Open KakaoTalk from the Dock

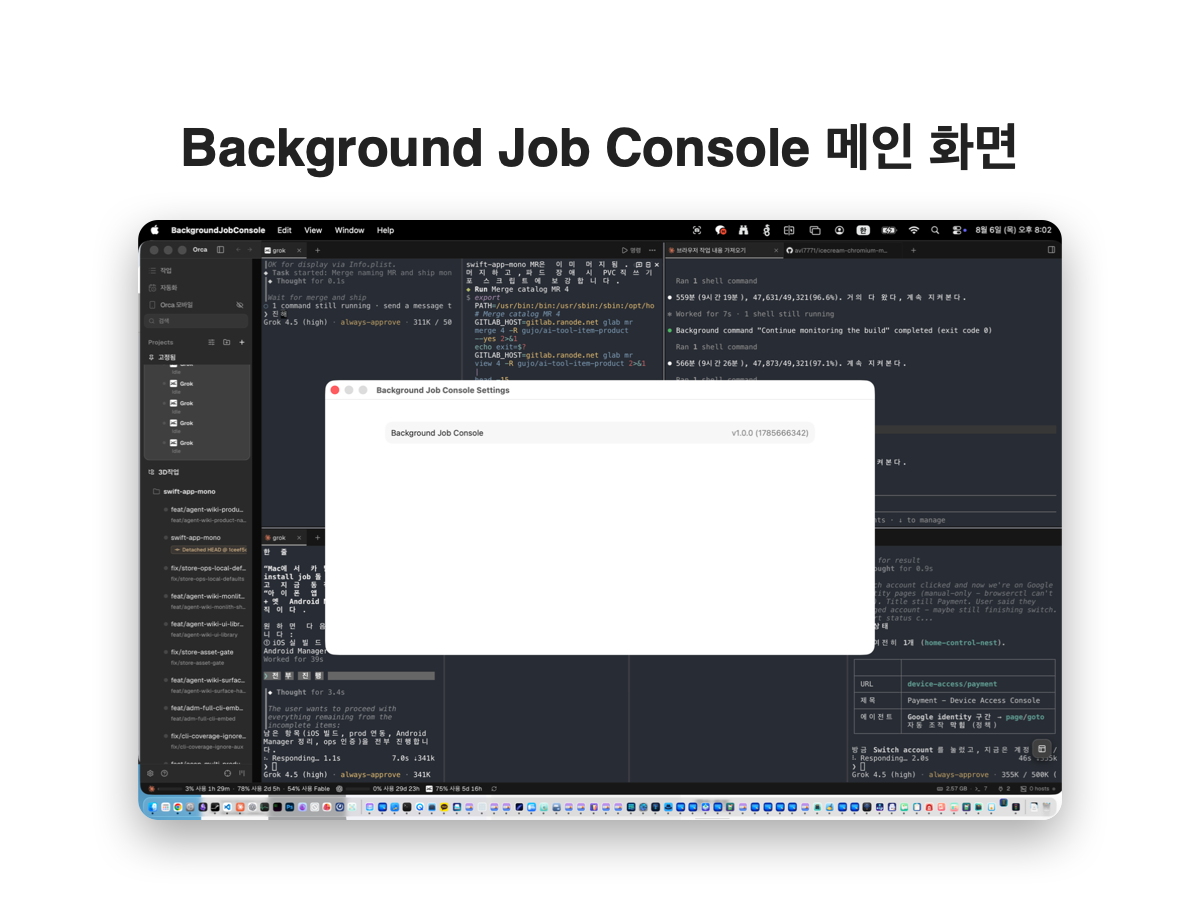pos(444,806)
